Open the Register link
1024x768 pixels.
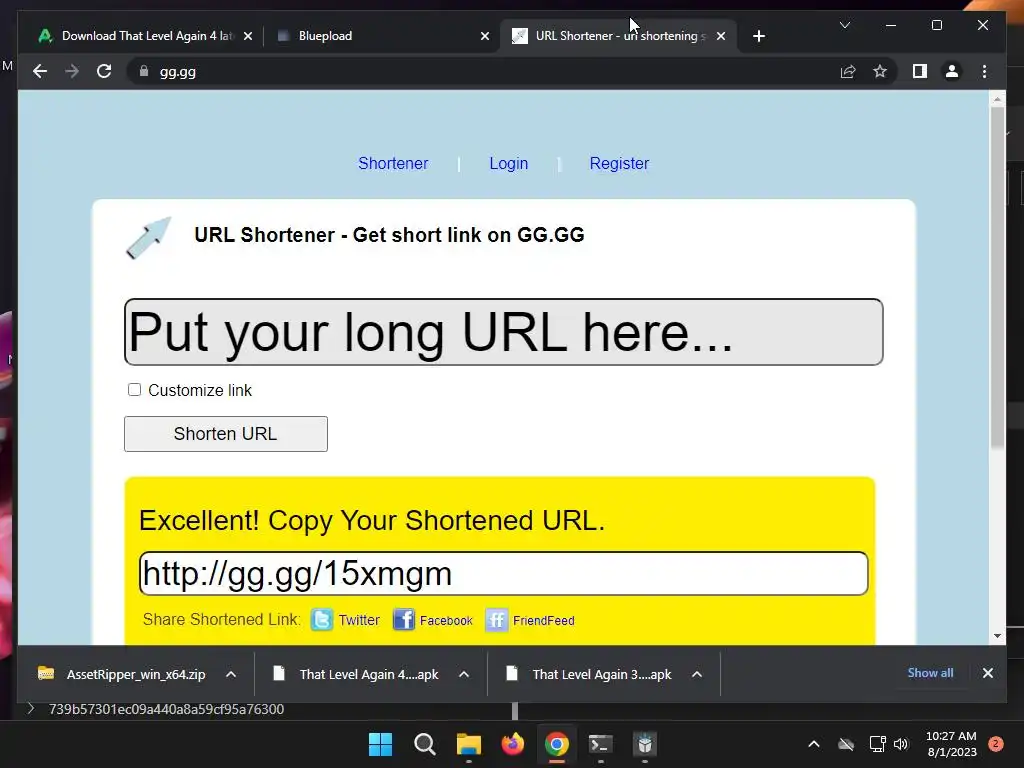click(619, 163)
